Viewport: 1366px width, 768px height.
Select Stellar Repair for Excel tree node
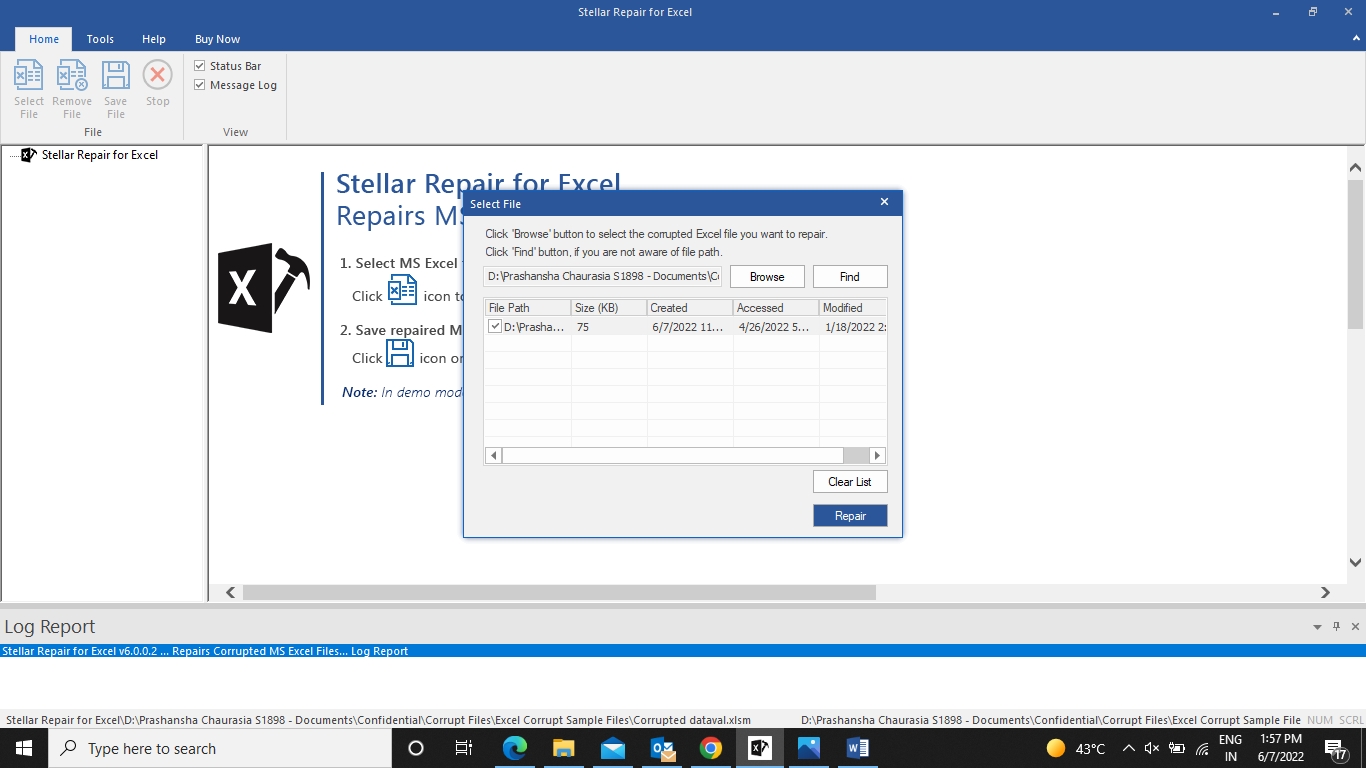coord(99,155)
